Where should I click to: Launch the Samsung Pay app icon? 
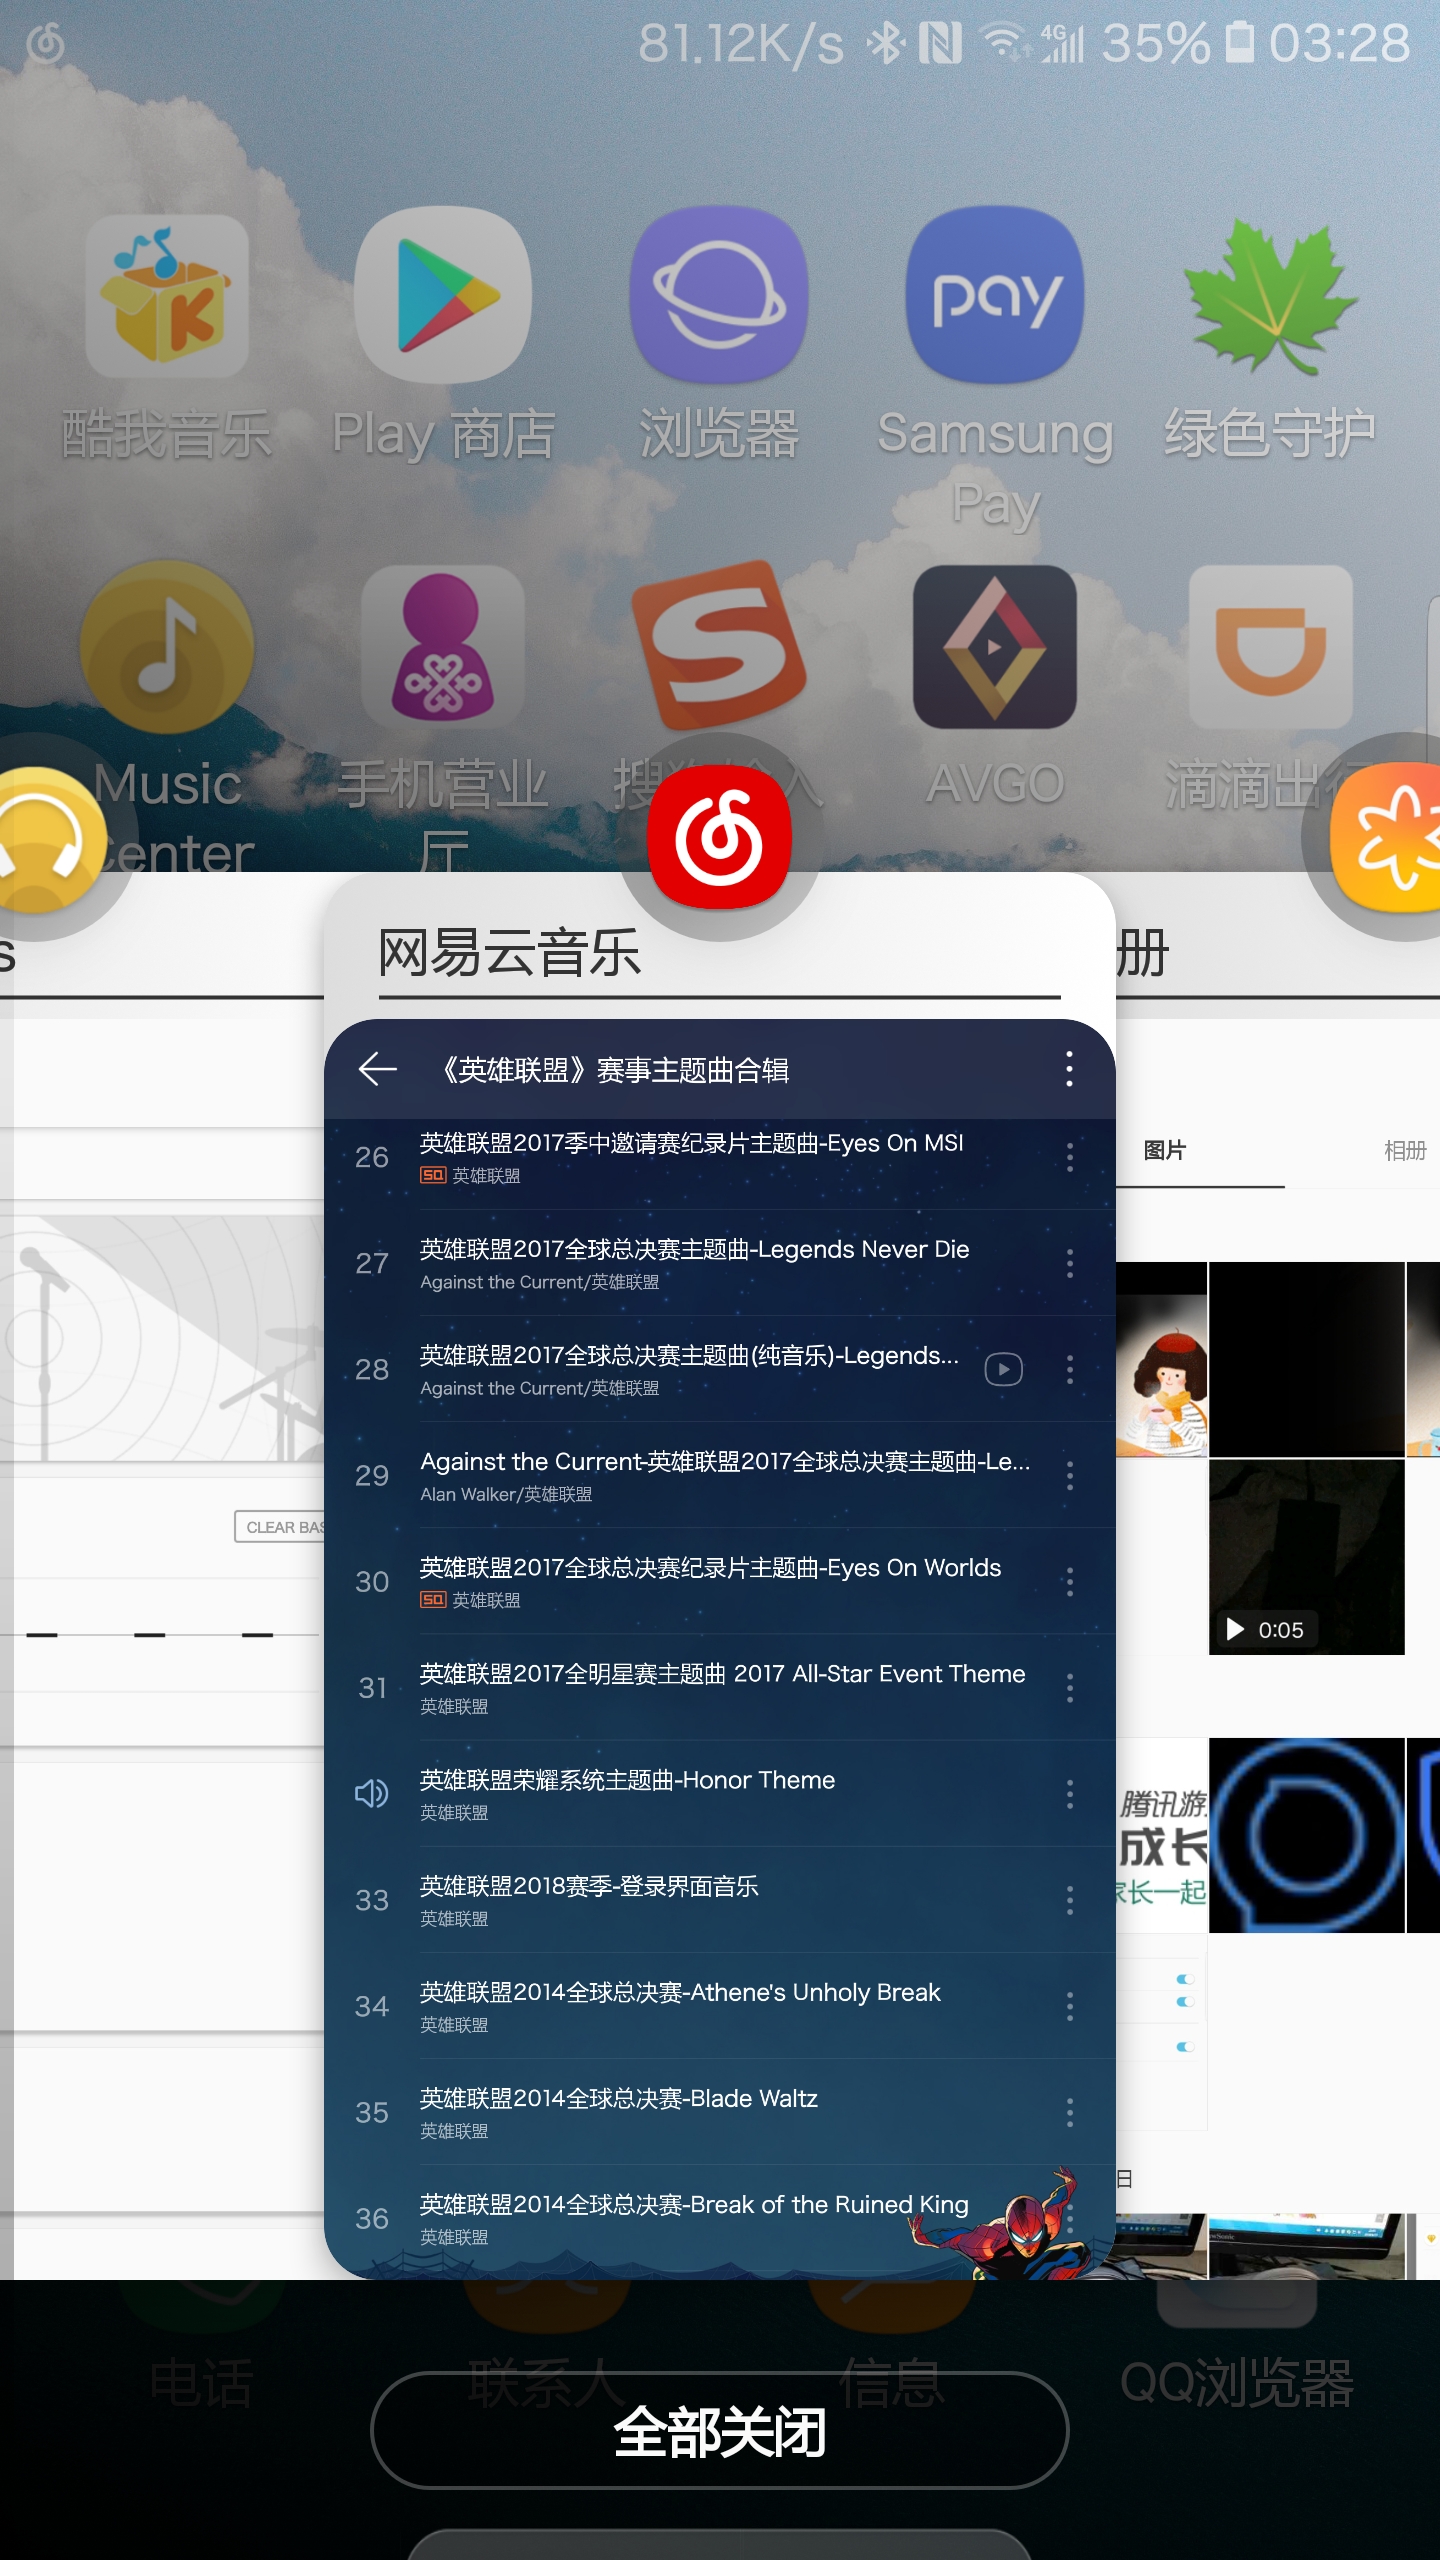[995, 296]
